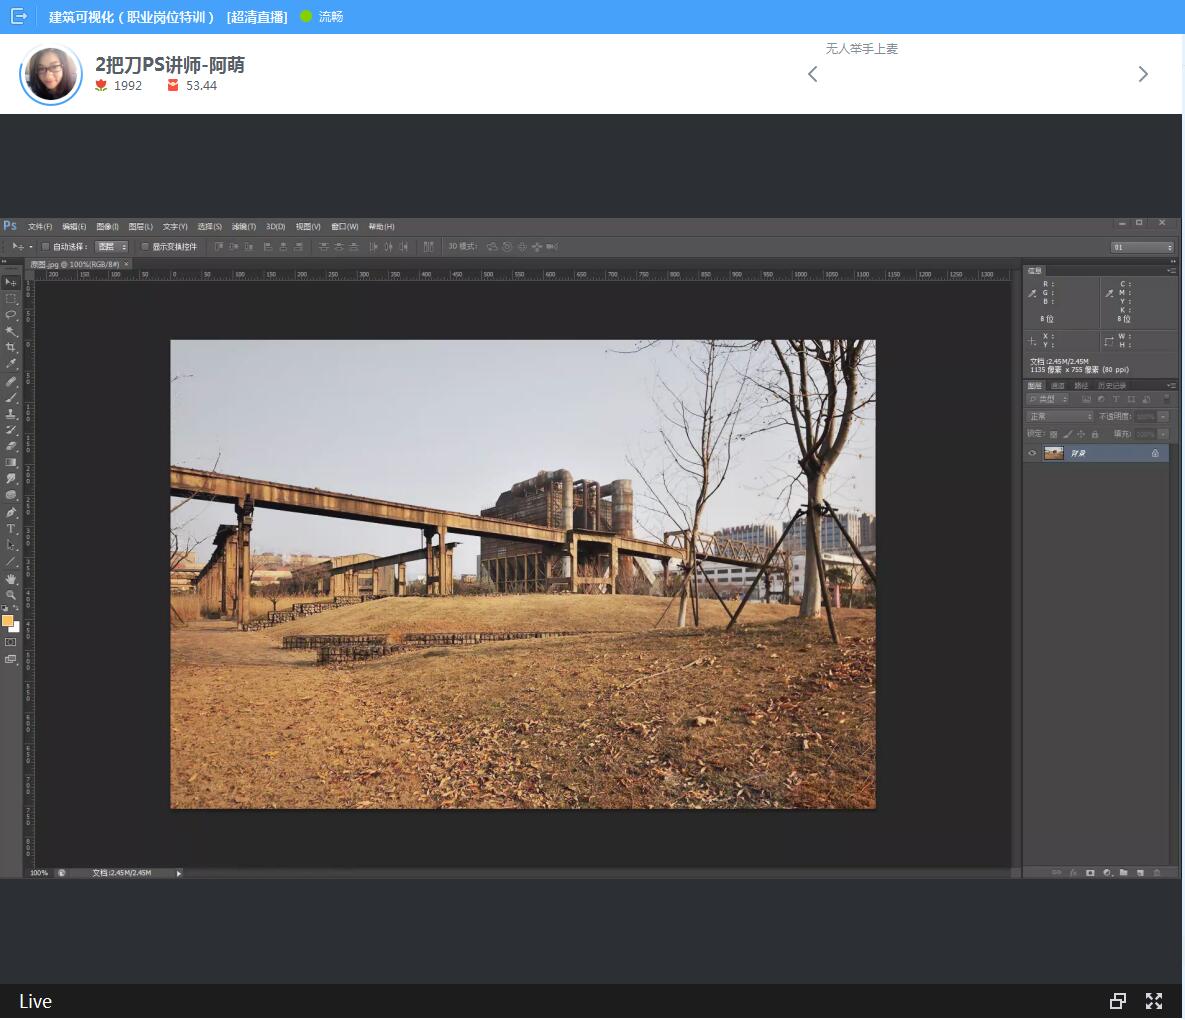Click the fullscreen button on the live player

point(1154,1001)
